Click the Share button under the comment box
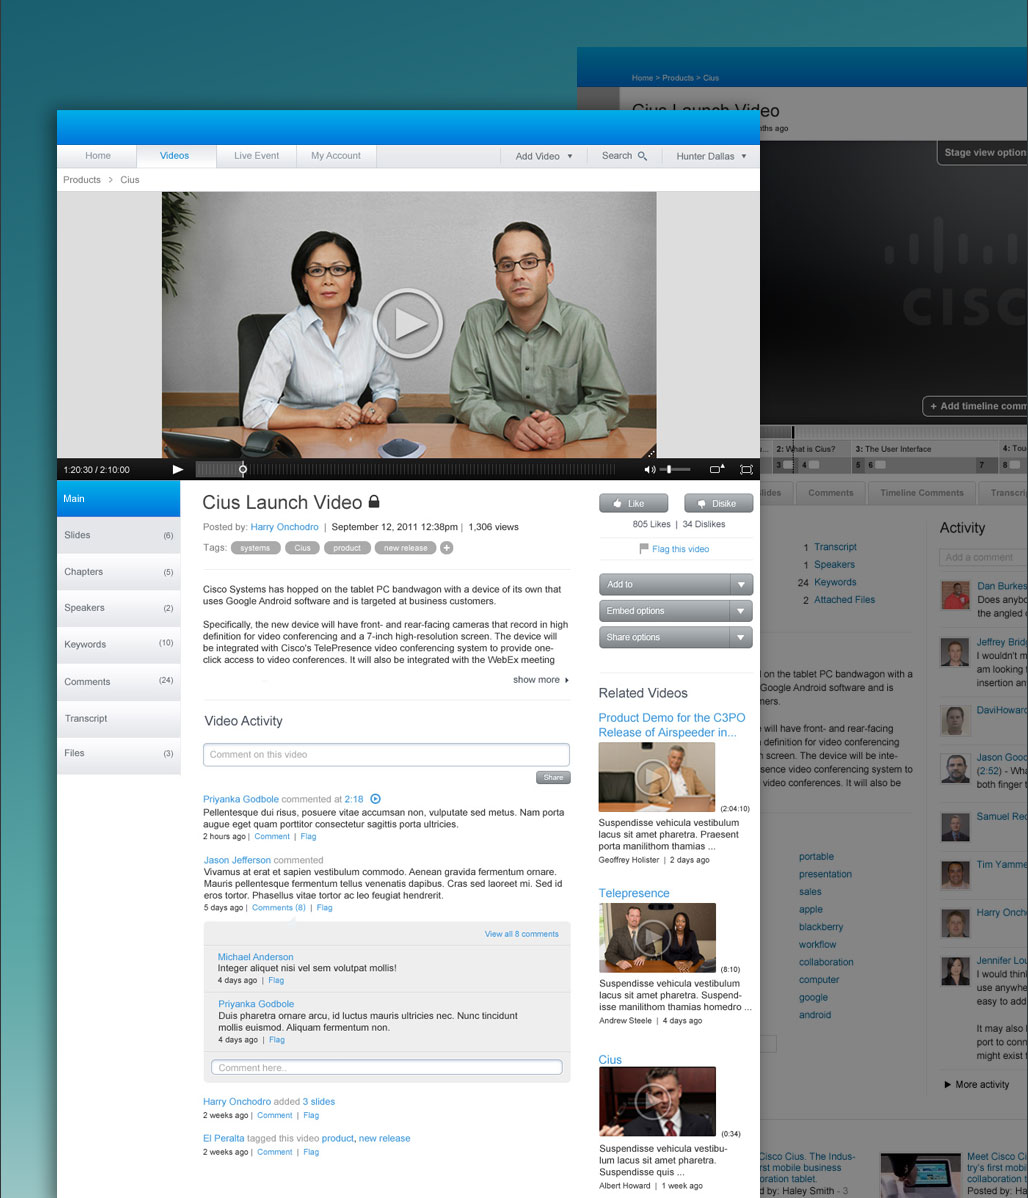 click(x=553, y=777)
